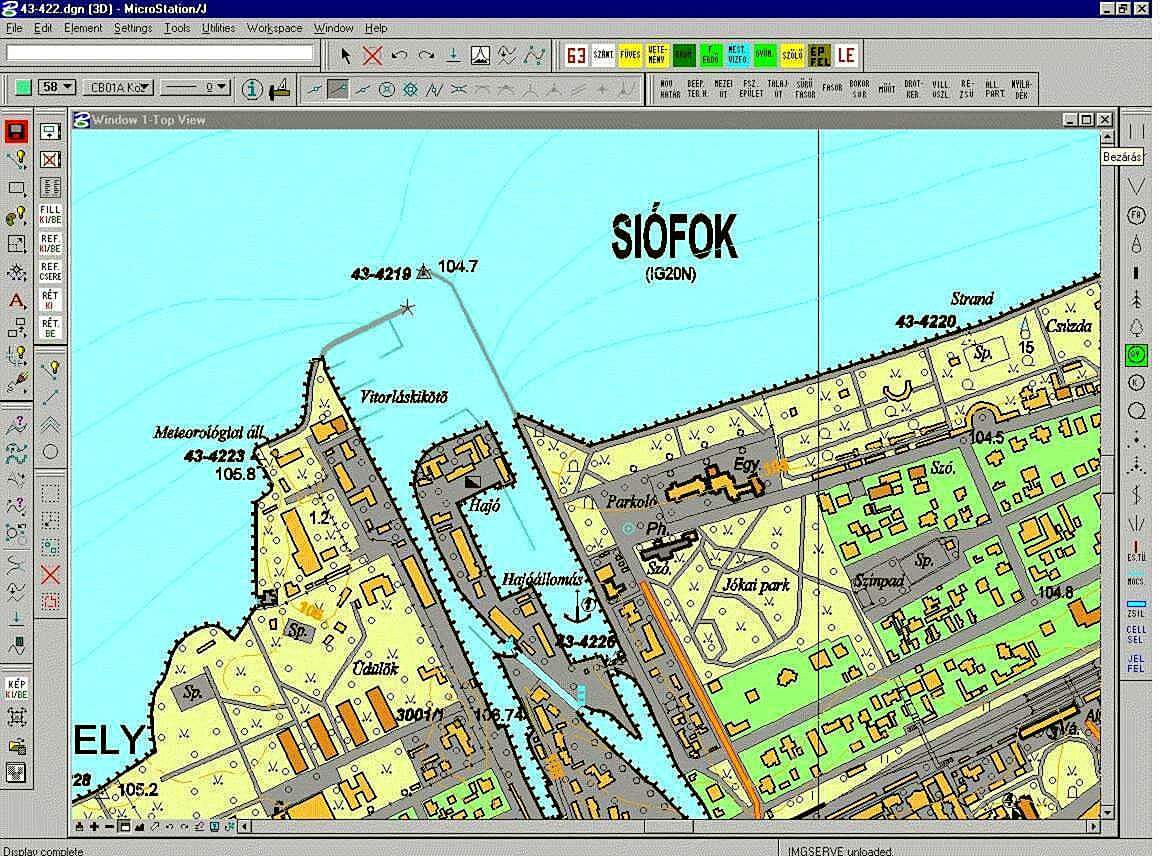
Task: Select the red letter A text tool
Action: click(x=16, y=300)
